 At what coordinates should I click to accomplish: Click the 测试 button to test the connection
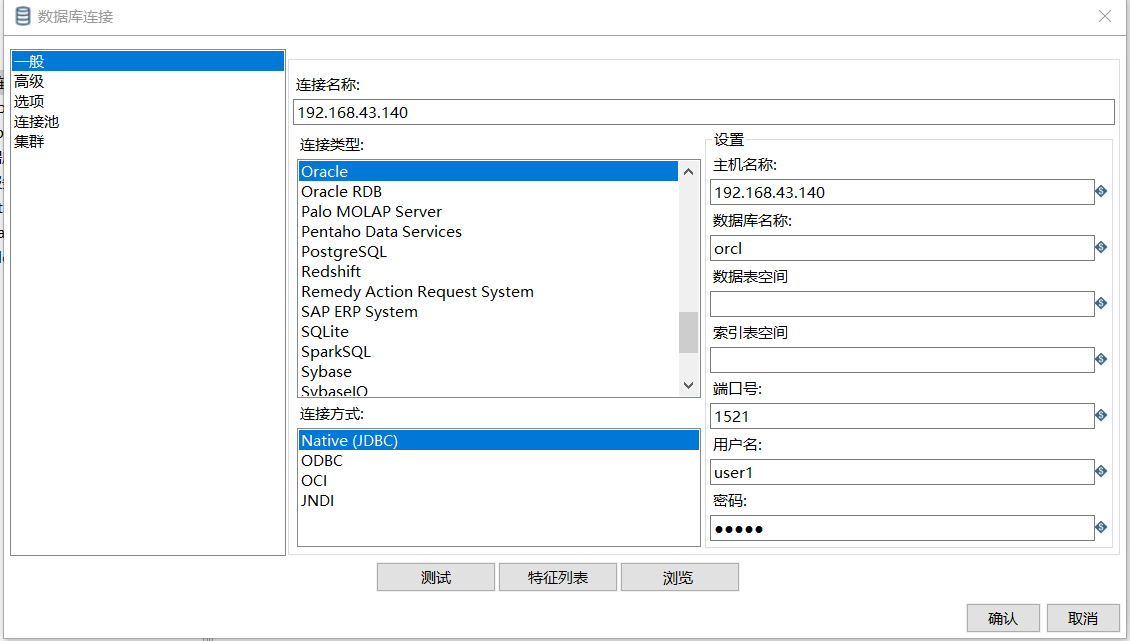point(435,576)
